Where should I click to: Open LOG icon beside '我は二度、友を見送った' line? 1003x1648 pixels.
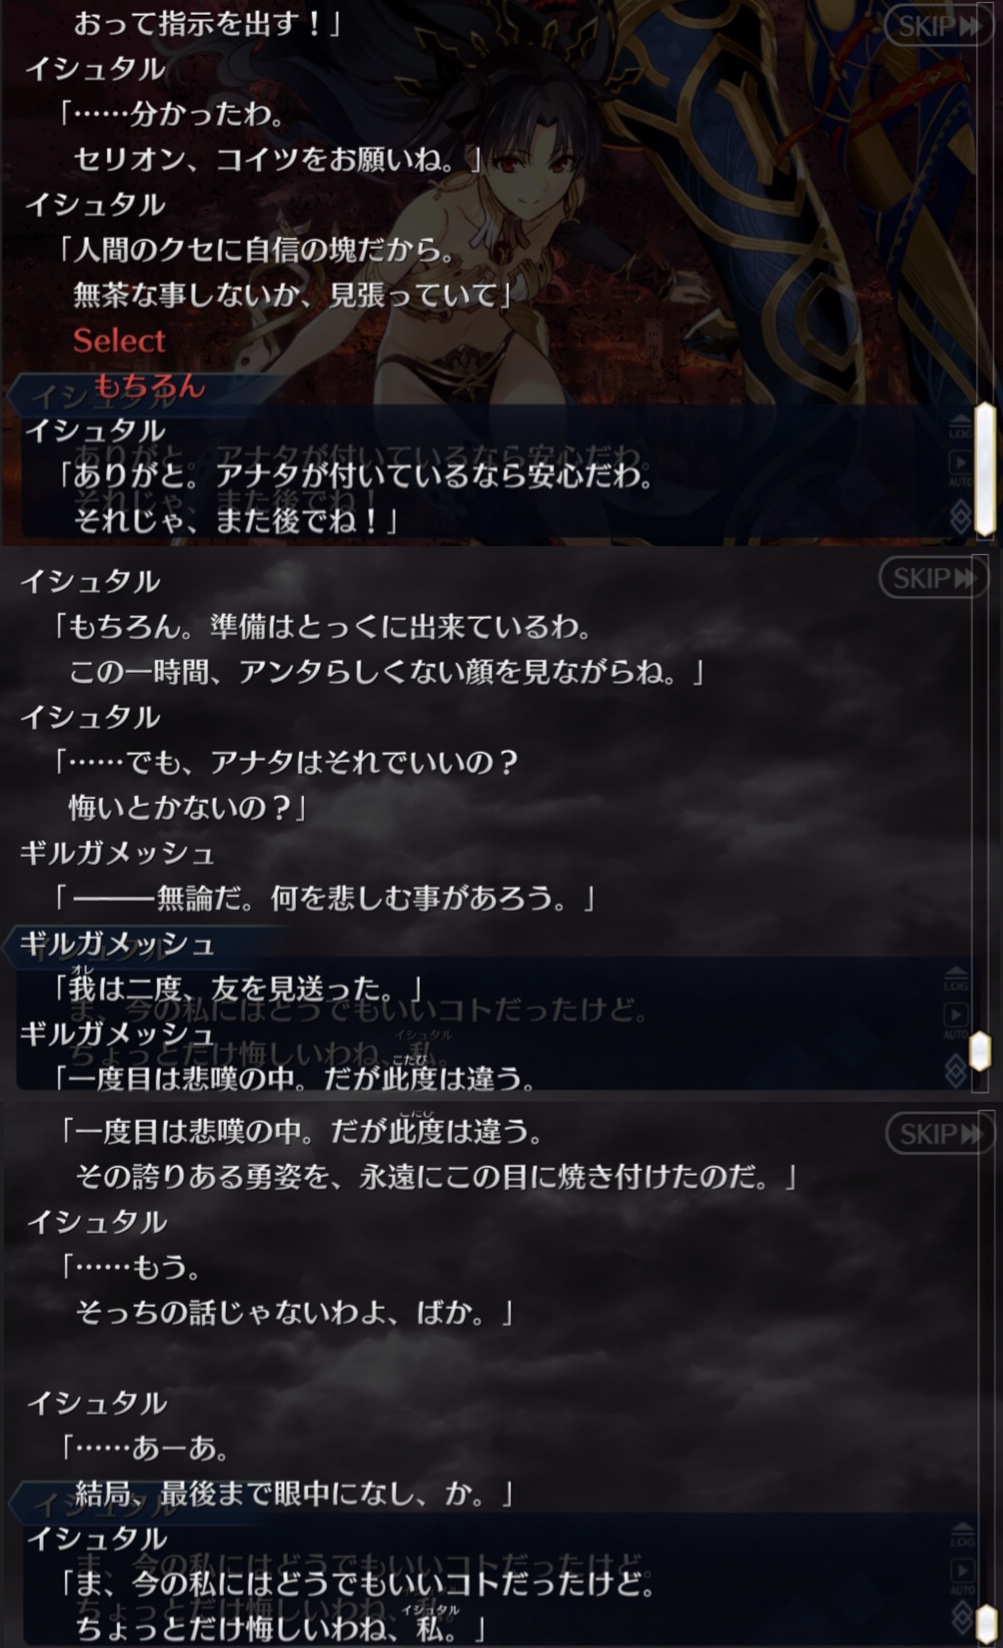pyautogui.click(x=956, y=980)
